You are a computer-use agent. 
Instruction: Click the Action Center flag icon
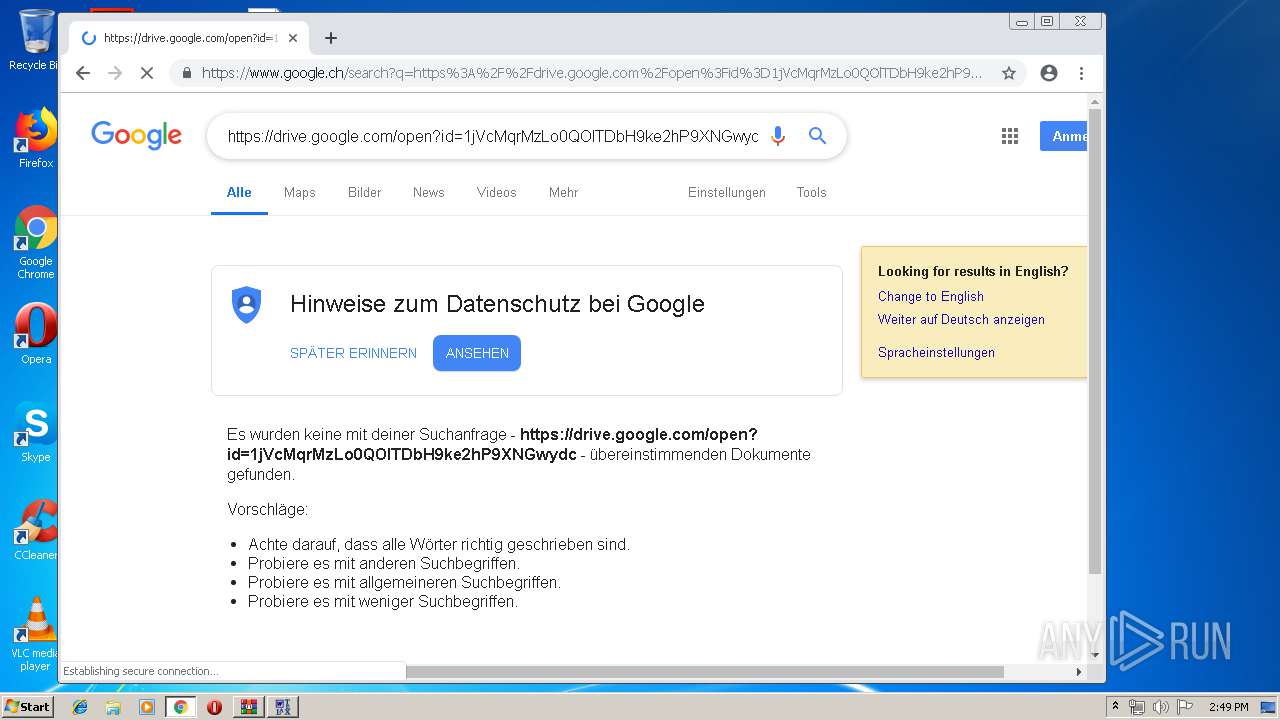pos(1183,707)
